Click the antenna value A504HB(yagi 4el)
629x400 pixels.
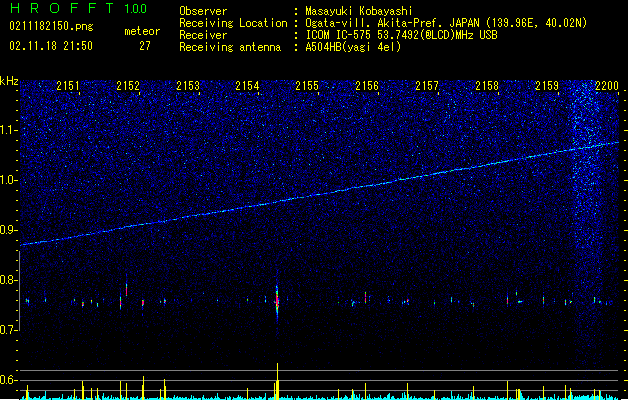pyautogui.click(x=353, y=47)
